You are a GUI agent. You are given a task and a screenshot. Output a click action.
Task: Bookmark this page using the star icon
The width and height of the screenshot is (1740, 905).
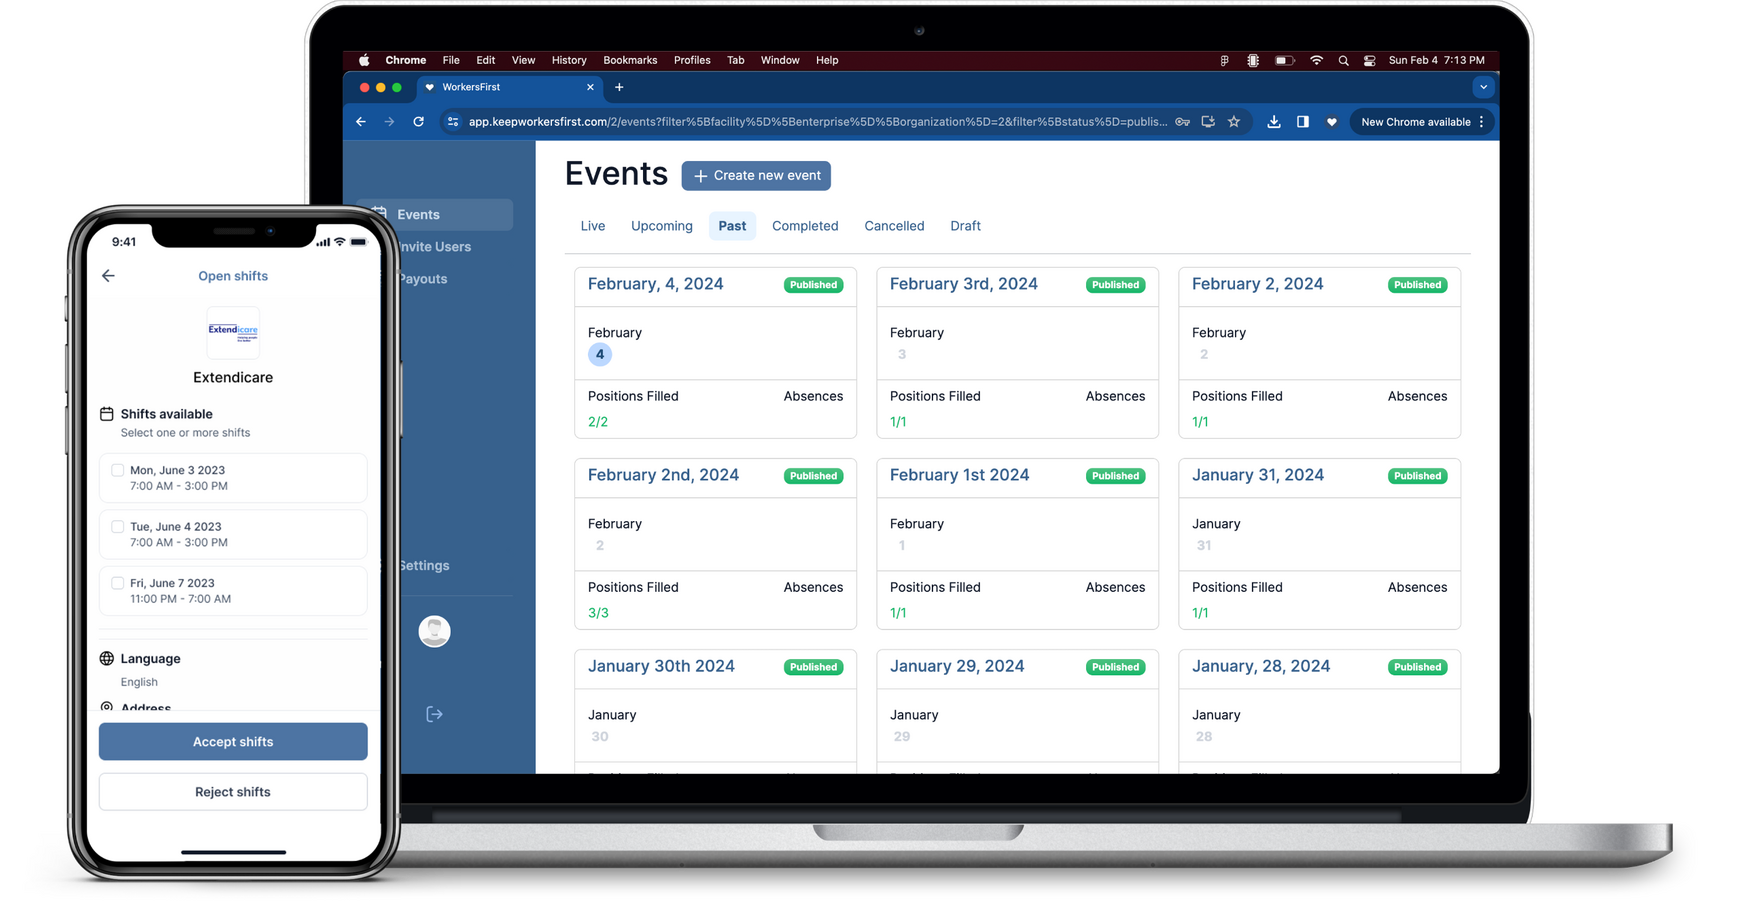pyautogui.click(x=1234, y=122)
